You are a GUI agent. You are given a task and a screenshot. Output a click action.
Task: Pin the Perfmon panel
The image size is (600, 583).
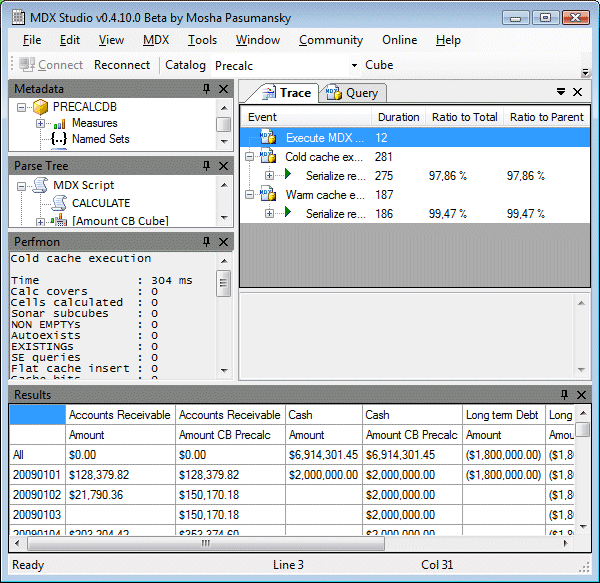206,242
